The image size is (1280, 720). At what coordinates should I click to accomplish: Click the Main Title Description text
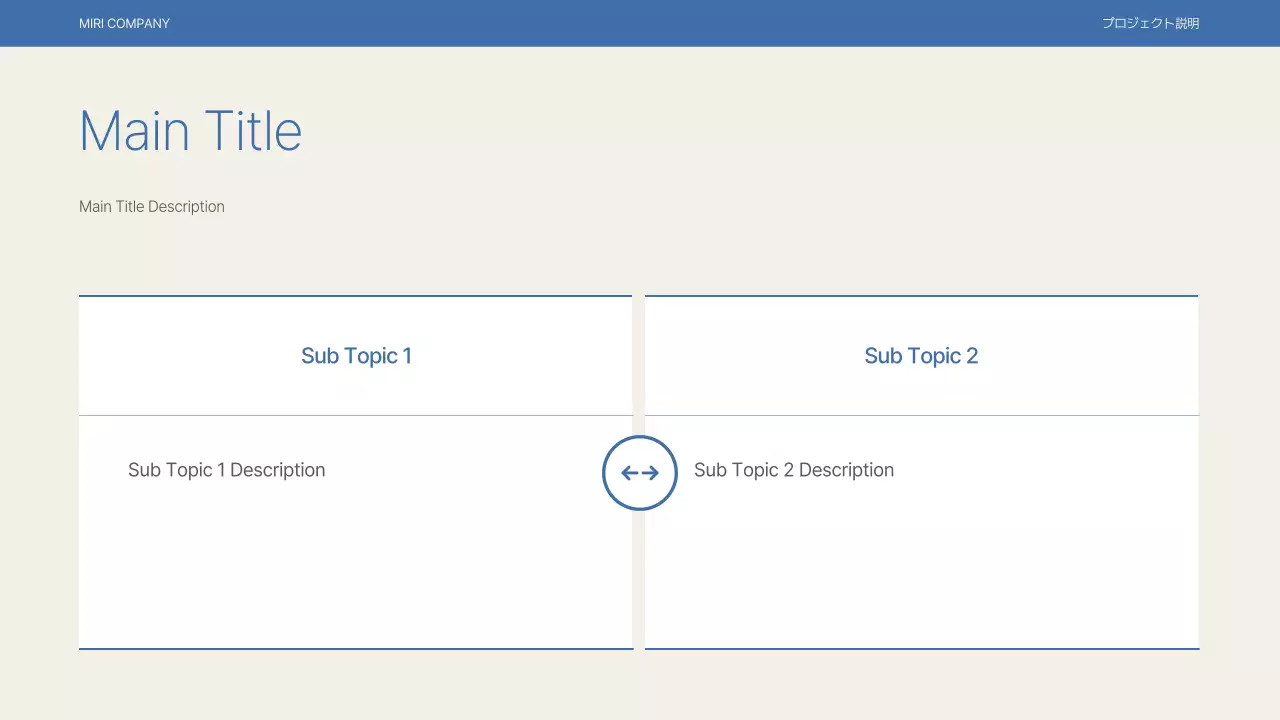[x=152, y=207]
